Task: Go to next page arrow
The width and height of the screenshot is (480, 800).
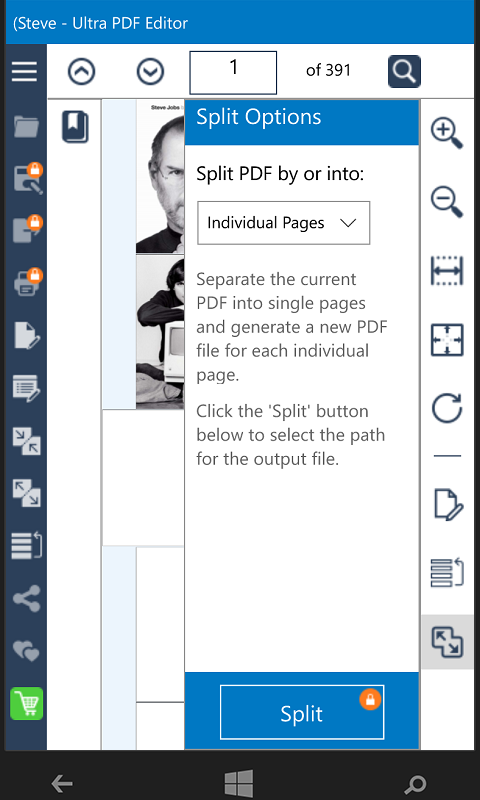Action: (x=150, y=71)
